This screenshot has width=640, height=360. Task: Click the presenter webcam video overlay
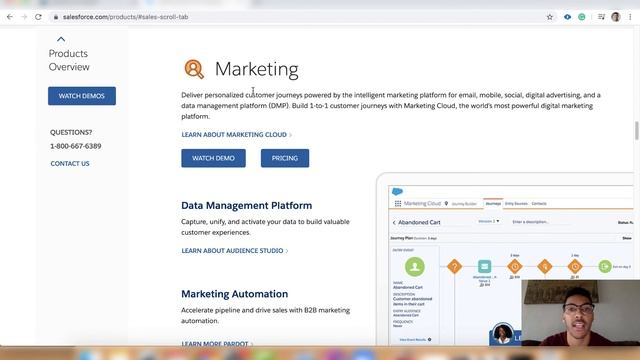click(580, 313)
